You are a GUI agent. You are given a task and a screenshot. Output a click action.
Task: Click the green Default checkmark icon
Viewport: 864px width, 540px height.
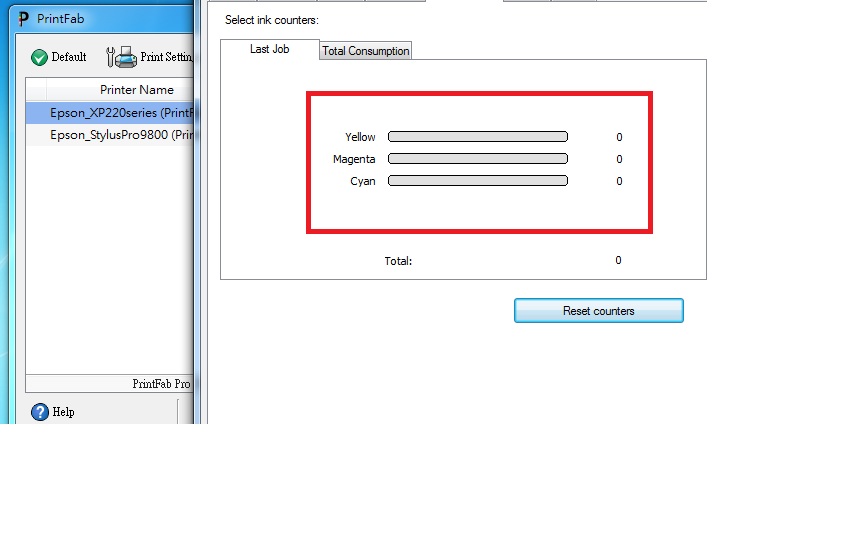tap(39, 58)
